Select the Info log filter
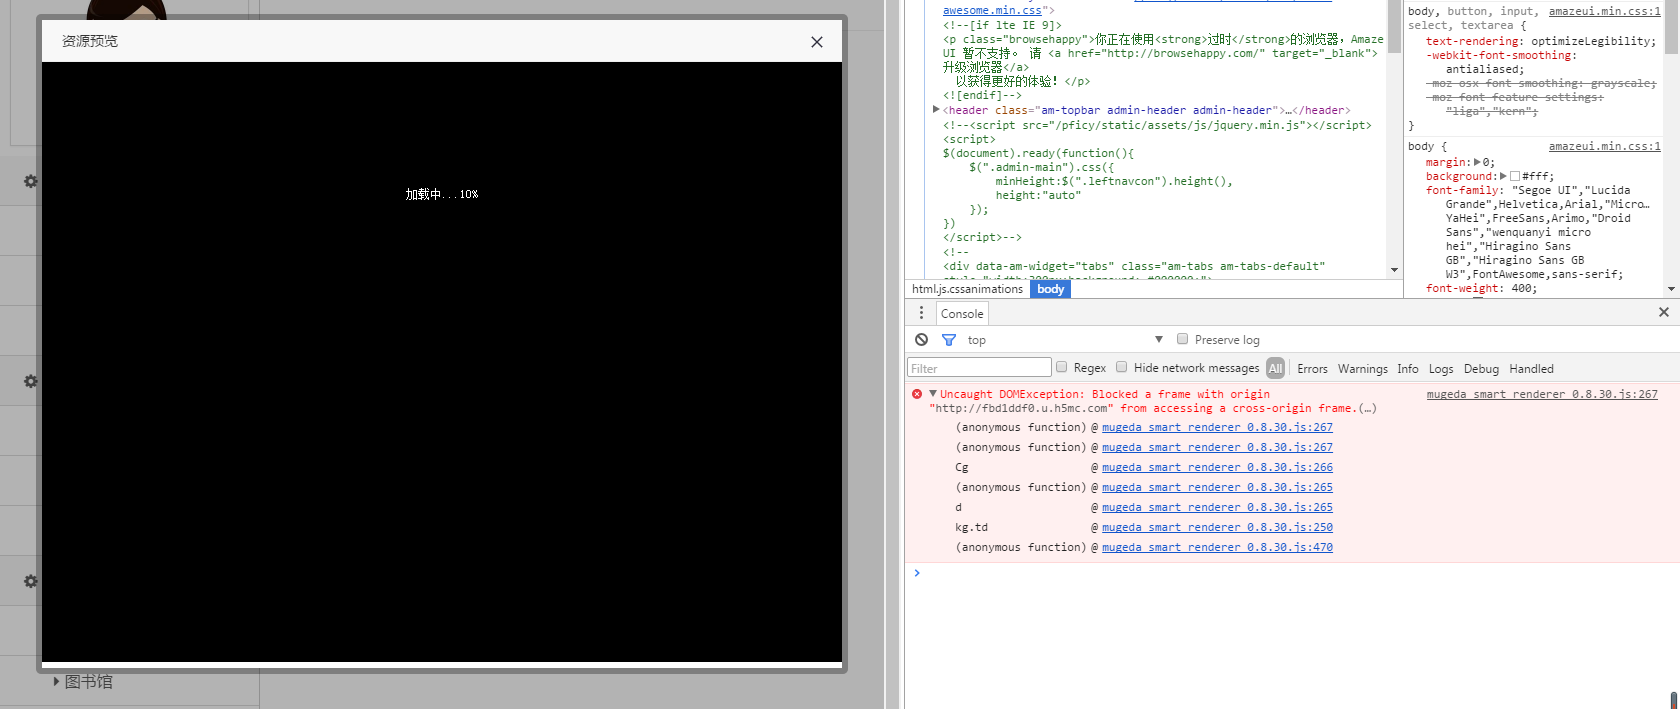Image resolution: width=1680 pixels, height=709 pixels. [1407, 369]
